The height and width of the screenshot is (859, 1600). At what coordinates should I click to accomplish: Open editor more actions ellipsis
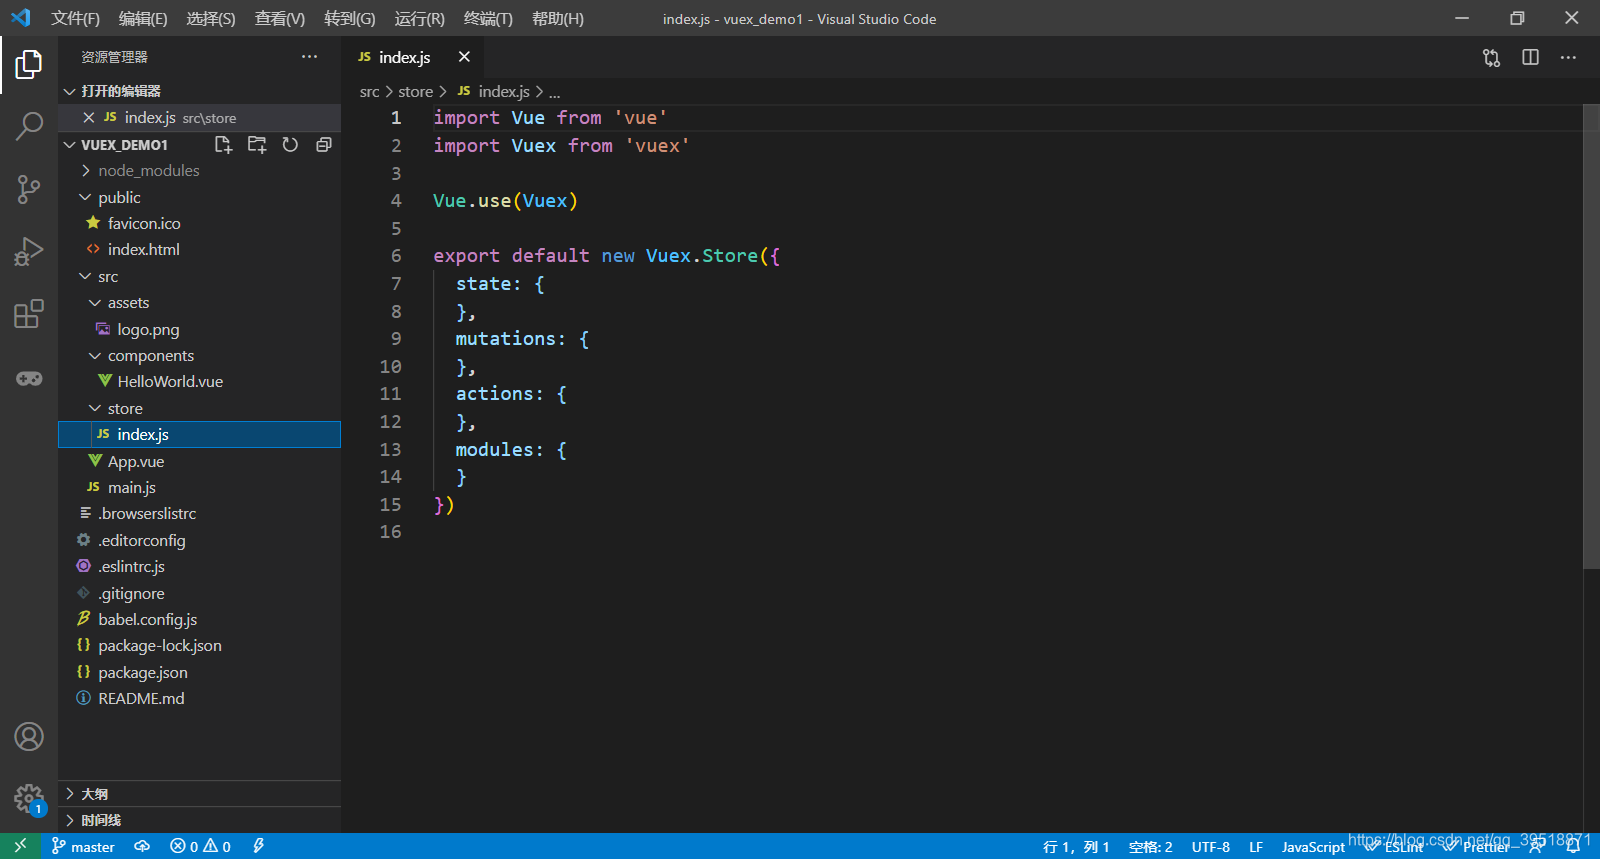pyautogui.click(x=1568, y=58)
